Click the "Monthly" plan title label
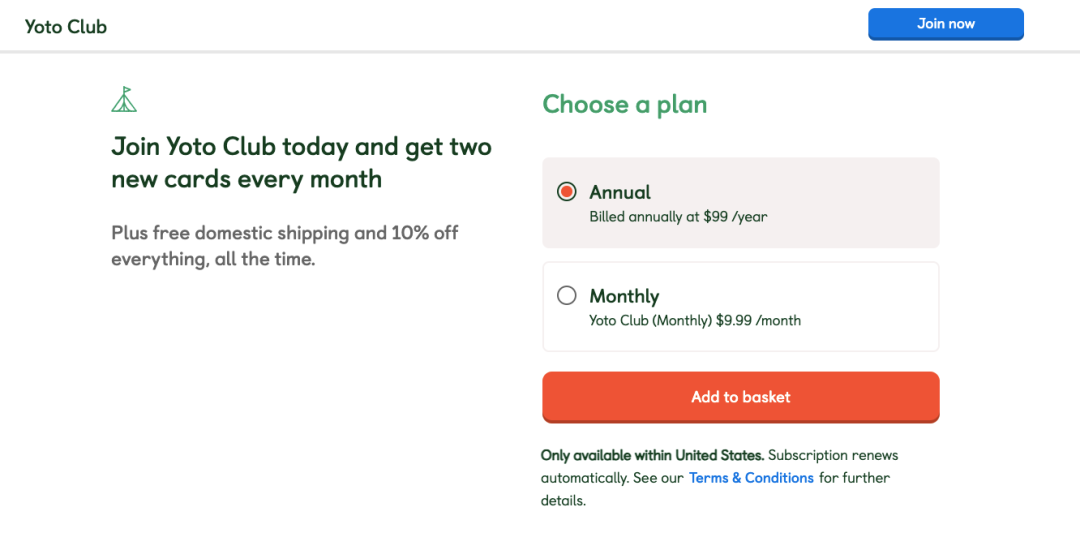 [x=624, y=296]
